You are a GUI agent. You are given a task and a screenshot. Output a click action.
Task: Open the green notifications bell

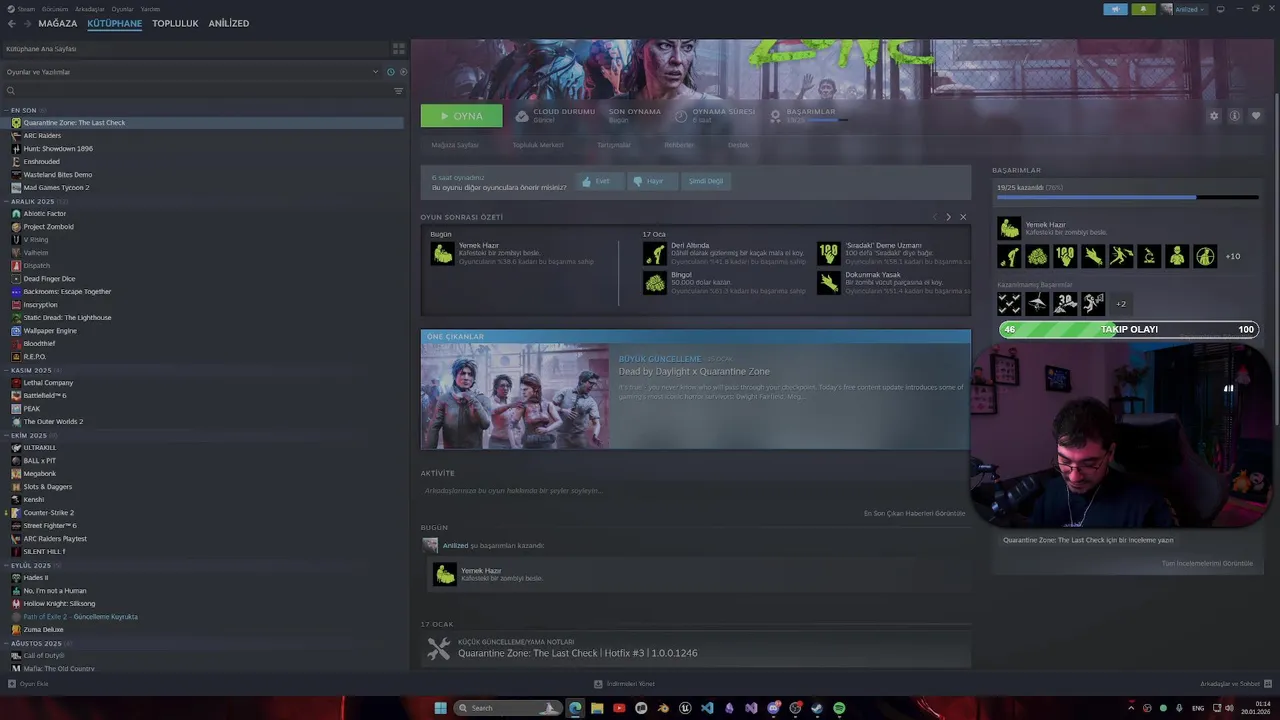tap(1143, 9)
